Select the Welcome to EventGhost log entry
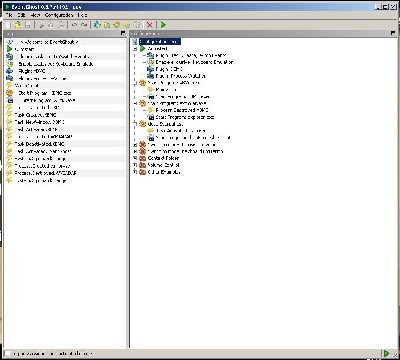Image resolution: width=400 pixels, height=360 pixels. [65, 42]
